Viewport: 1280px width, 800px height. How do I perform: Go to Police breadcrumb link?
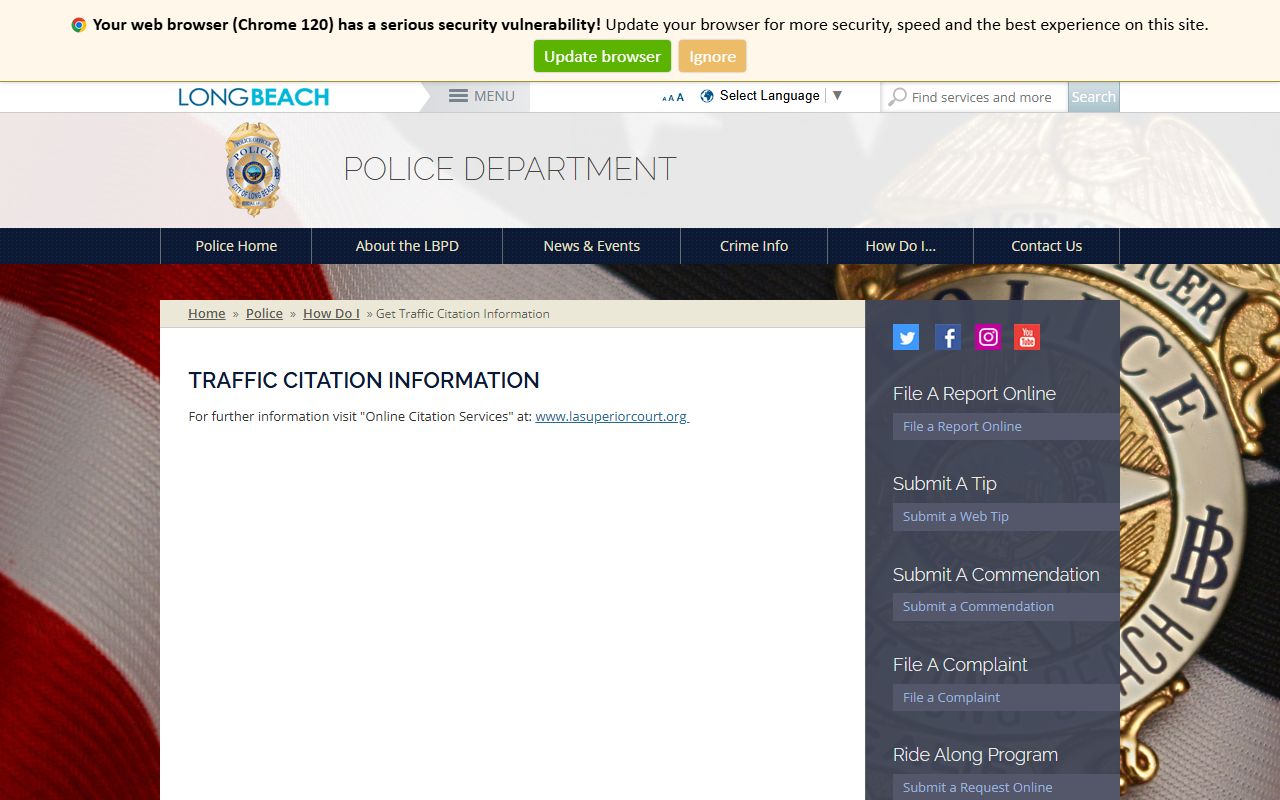pyautogui.click(x=264, y=313)
